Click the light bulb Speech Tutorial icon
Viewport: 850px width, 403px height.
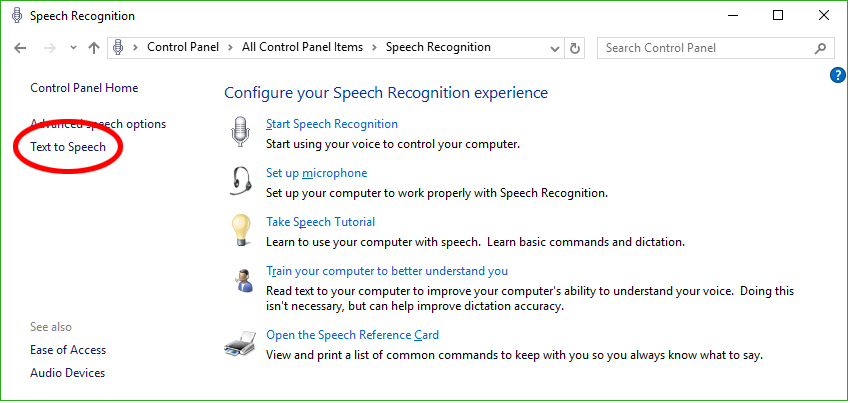click(x=241, y=231)
